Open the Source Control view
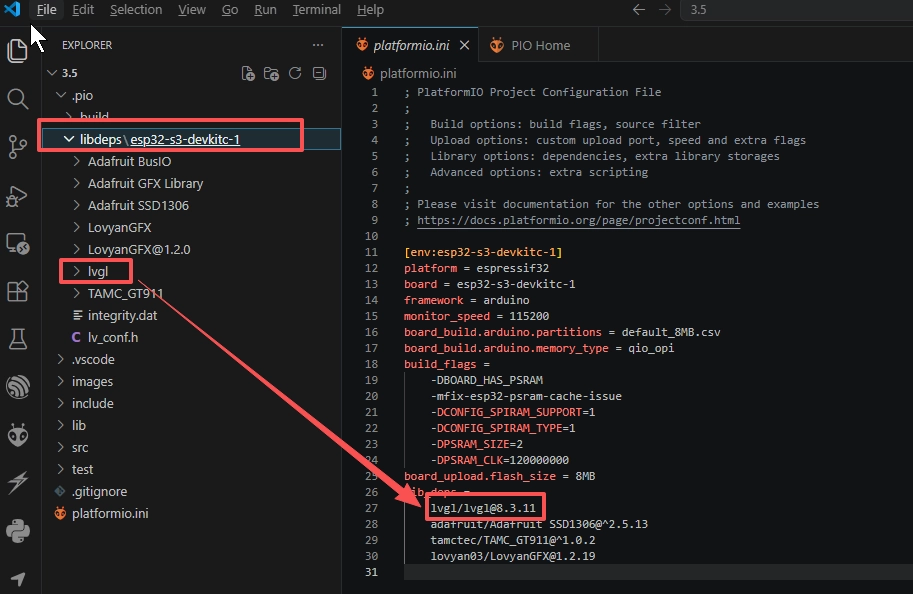Screen dimensions: 913x594 tap(17, 147)
